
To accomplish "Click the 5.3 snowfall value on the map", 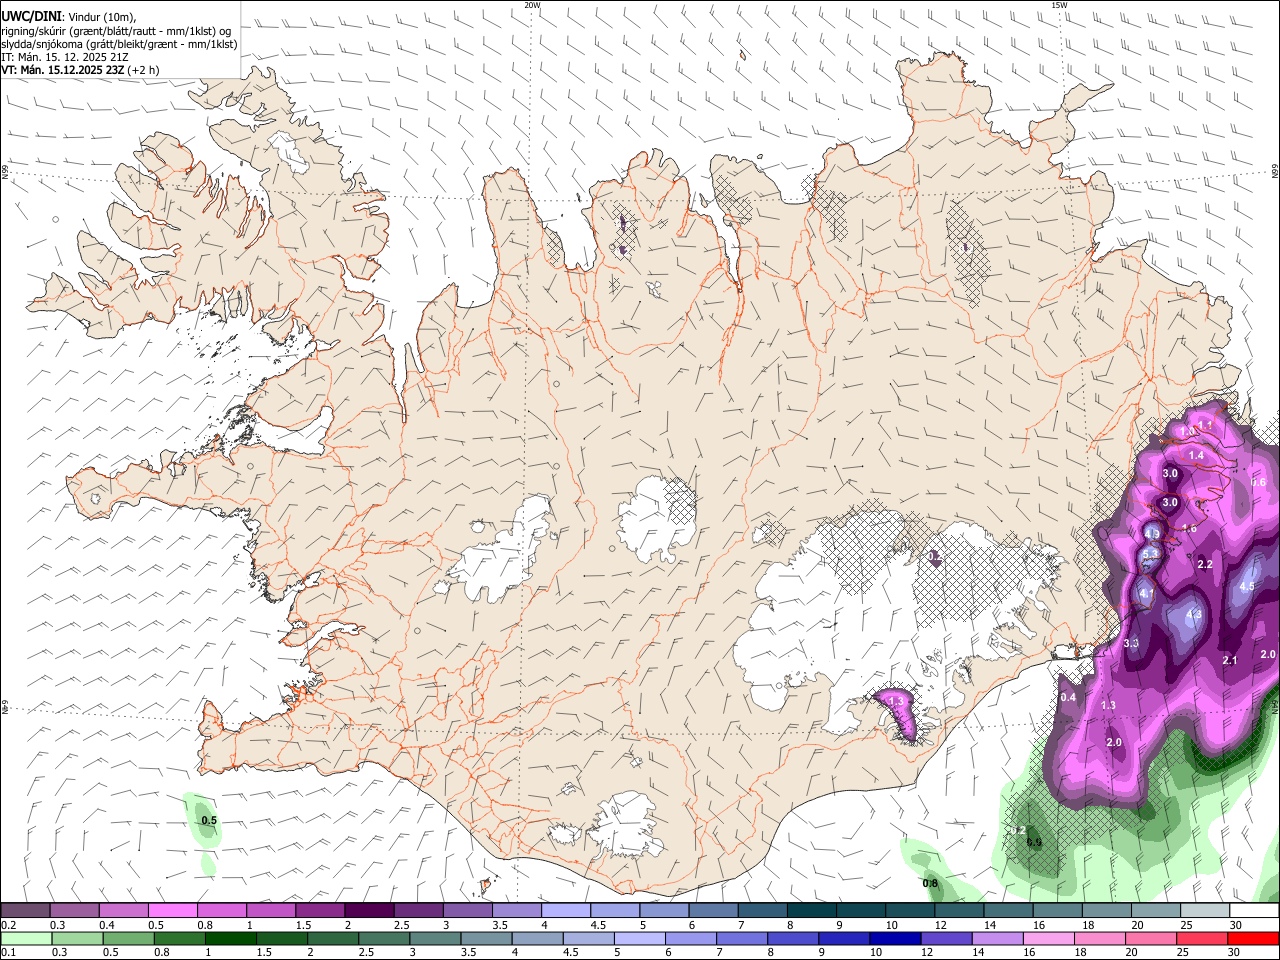I will click(x=1150, y=553).
